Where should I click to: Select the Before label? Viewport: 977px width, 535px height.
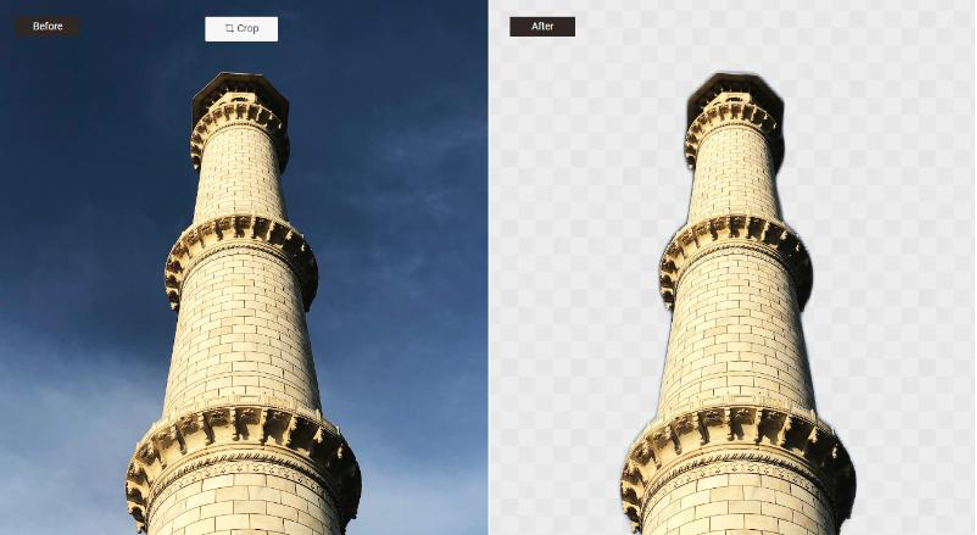[x=48, y=26]
